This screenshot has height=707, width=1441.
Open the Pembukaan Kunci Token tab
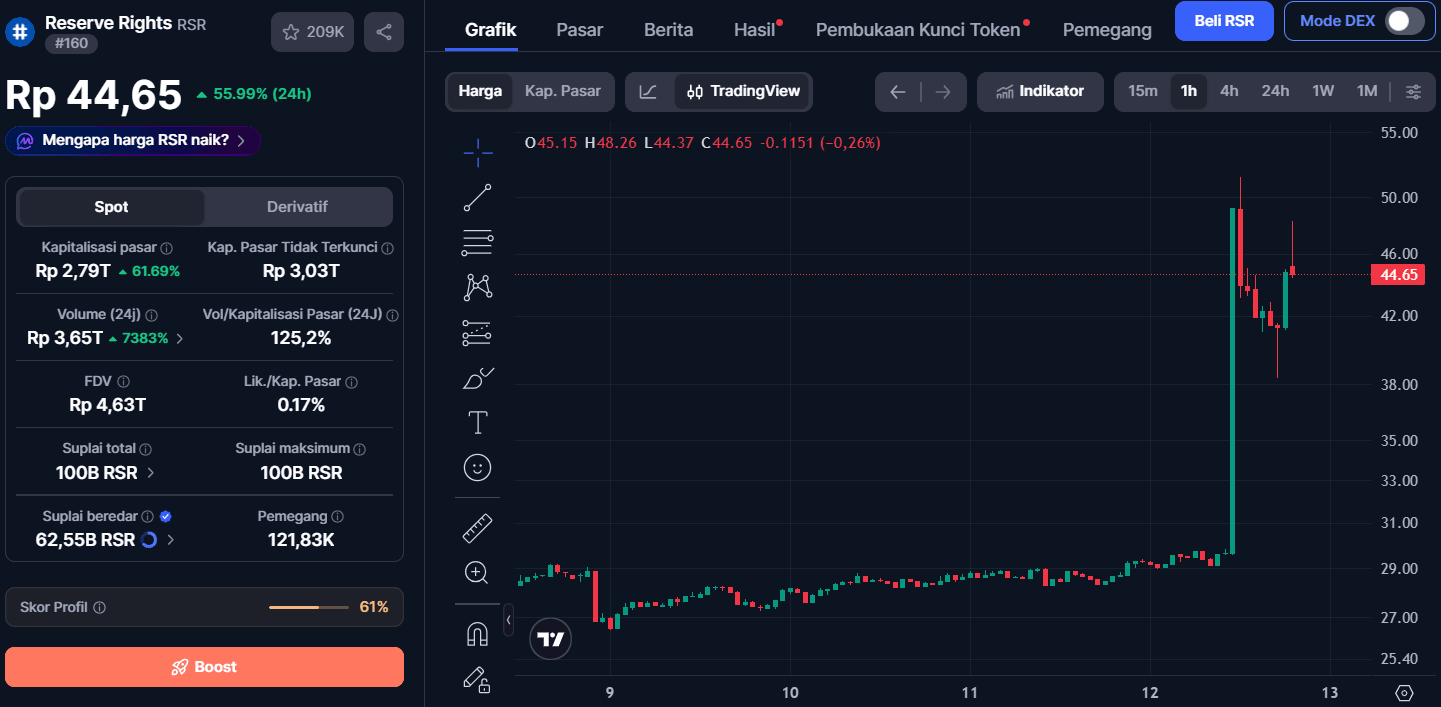coord(918,30)
